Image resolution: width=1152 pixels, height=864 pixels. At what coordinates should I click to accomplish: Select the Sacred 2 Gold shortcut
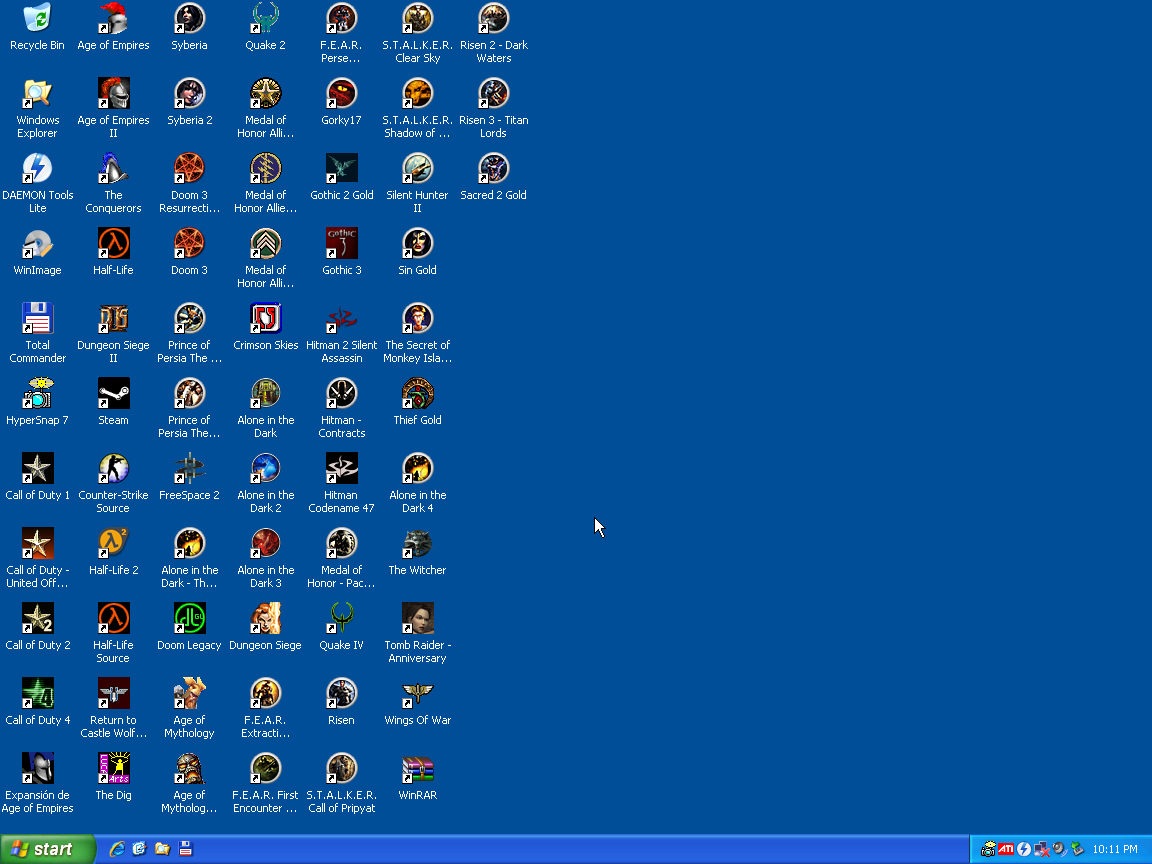click(x=494, y=169)
